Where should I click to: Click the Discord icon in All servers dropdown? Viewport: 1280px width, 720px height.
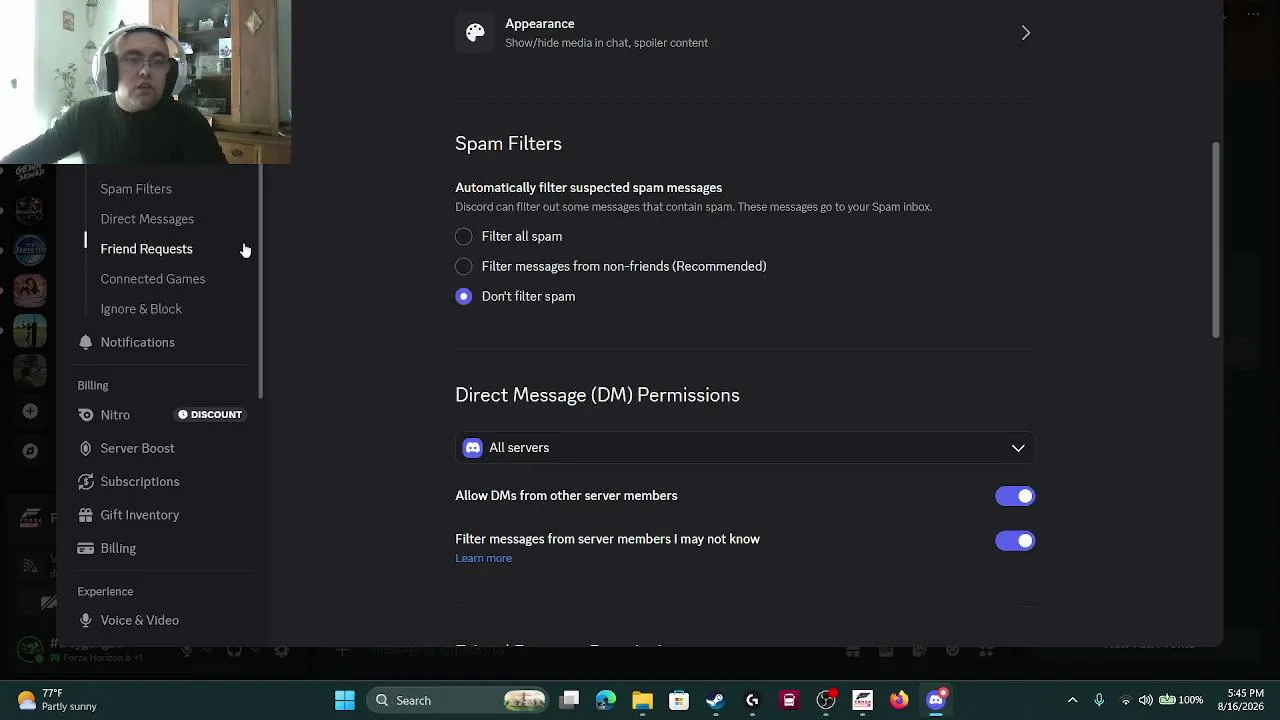tap(473, 448)
